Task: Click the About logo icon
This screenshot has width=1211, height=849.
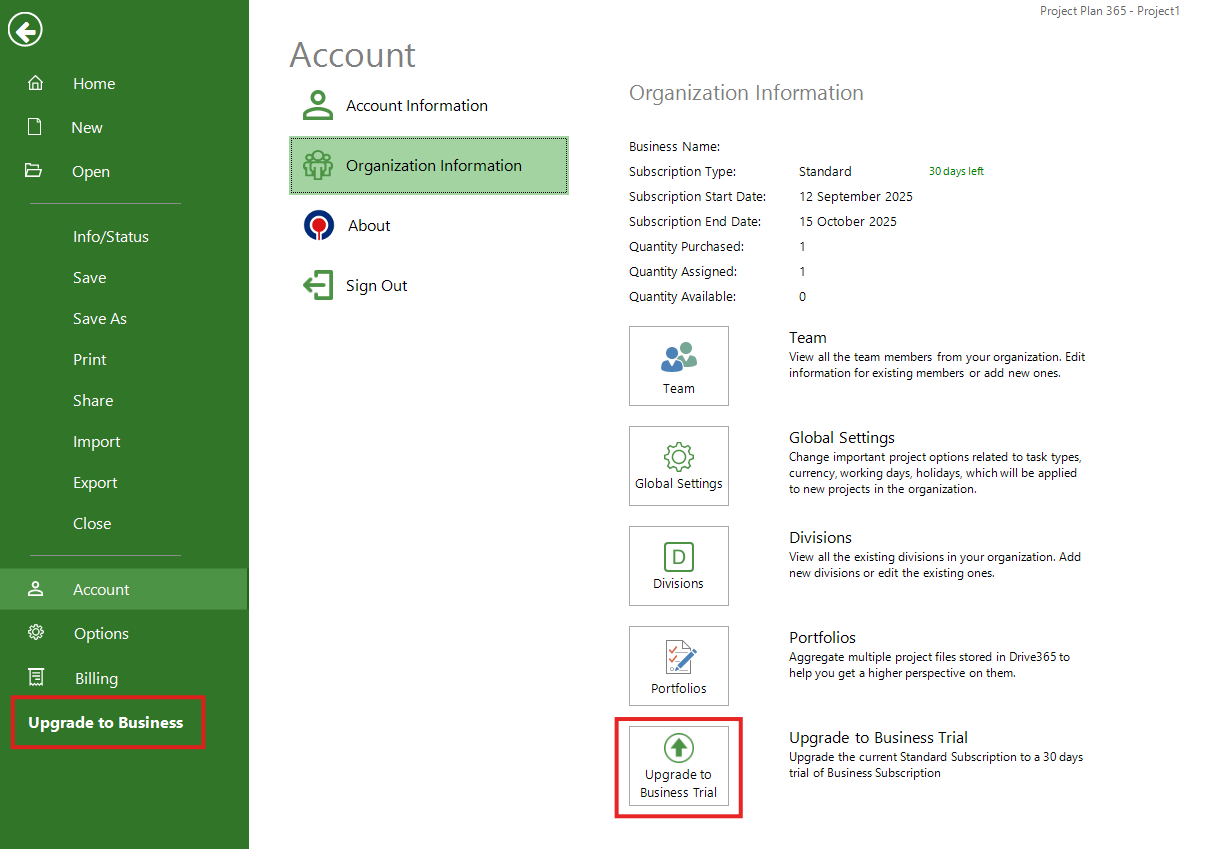Action: pyautogui.click(x=319, y=225)
